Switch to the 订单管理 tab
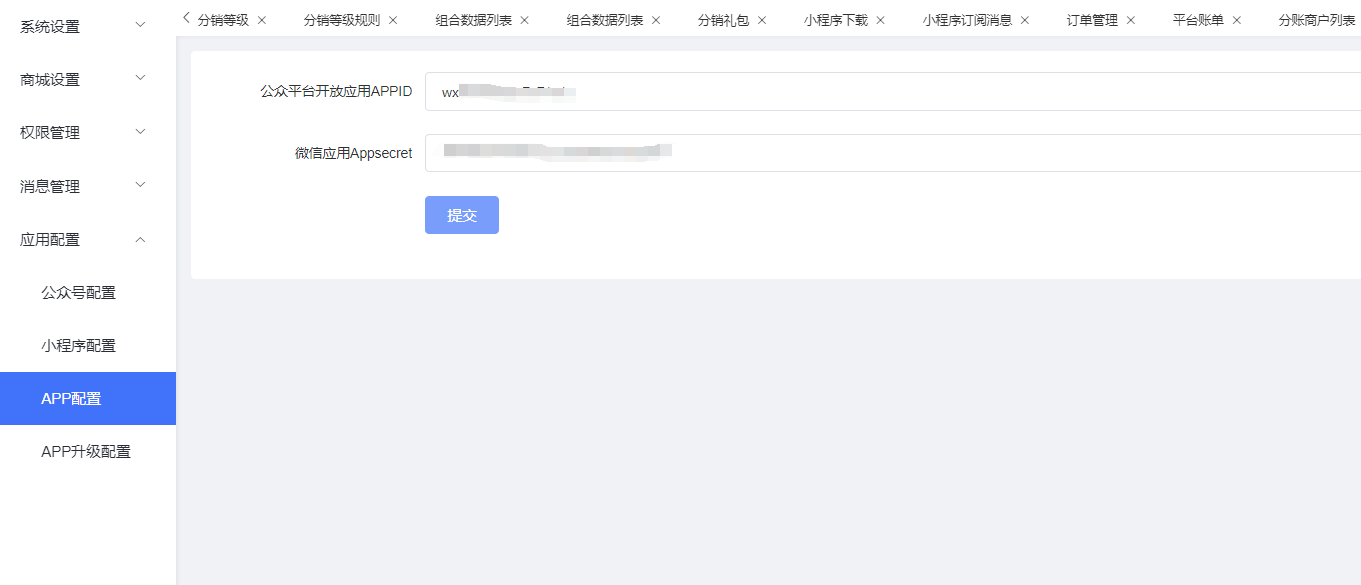1361x585 pixels. coord(1092,20)
